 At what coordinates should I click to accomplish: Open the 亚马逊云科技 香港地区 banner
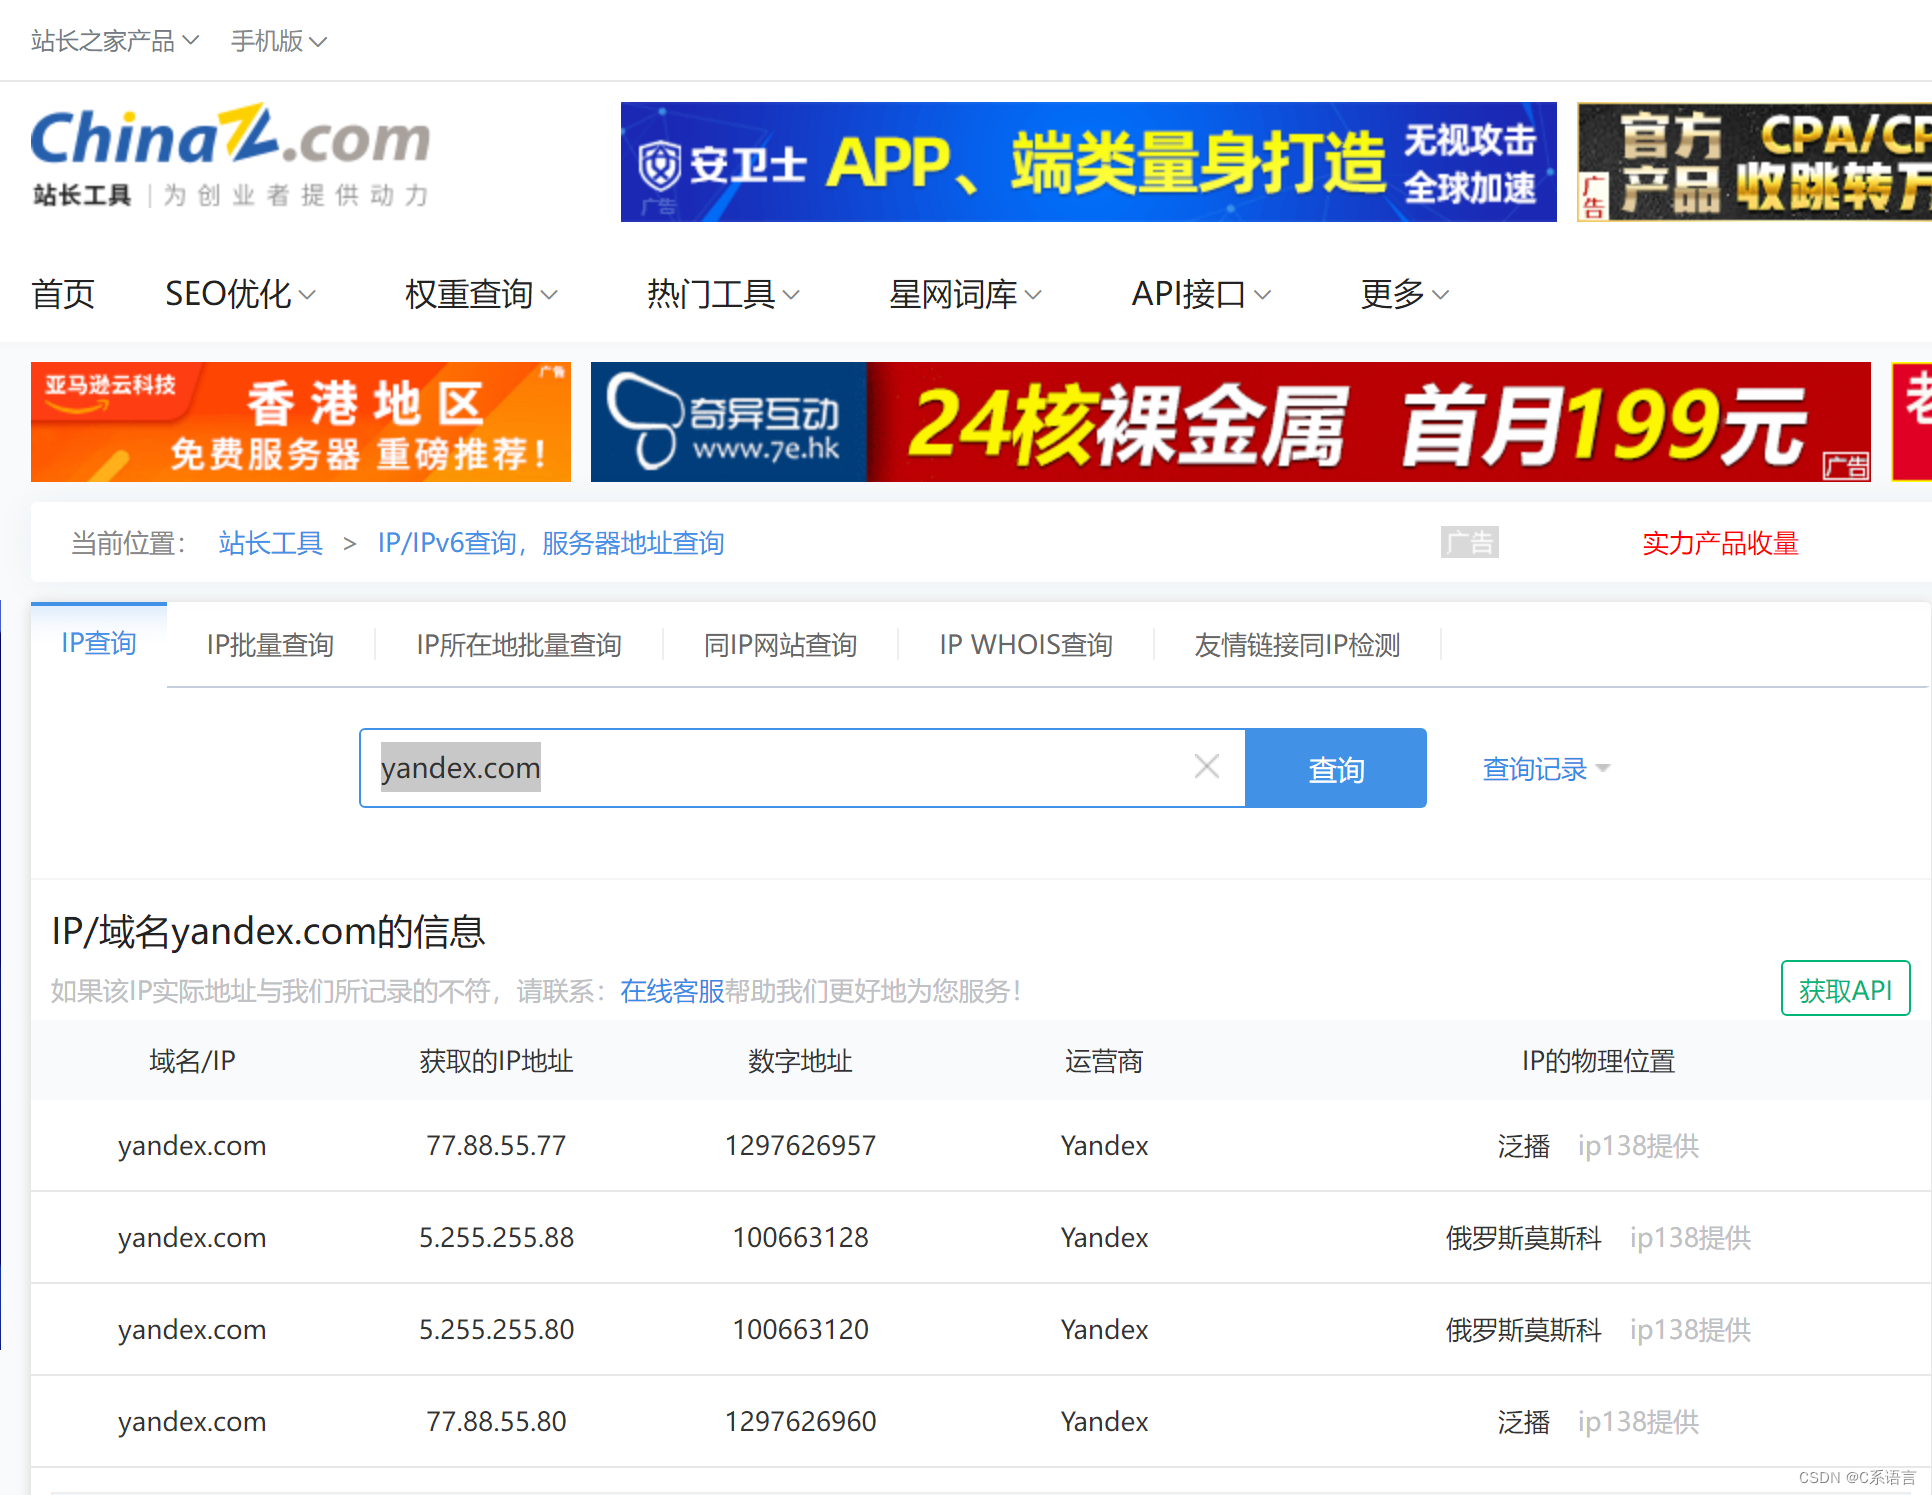click(x=301, y=422)
